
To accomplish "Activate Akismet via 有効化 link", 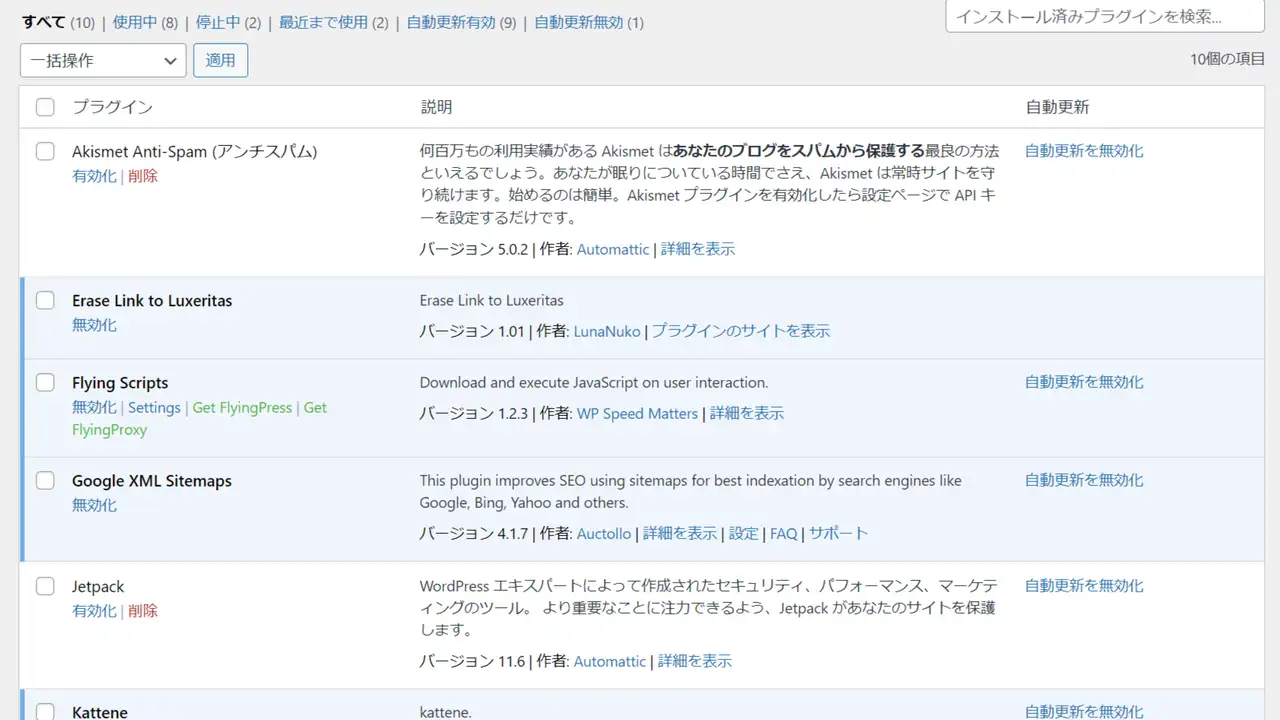I will point(94,176).
